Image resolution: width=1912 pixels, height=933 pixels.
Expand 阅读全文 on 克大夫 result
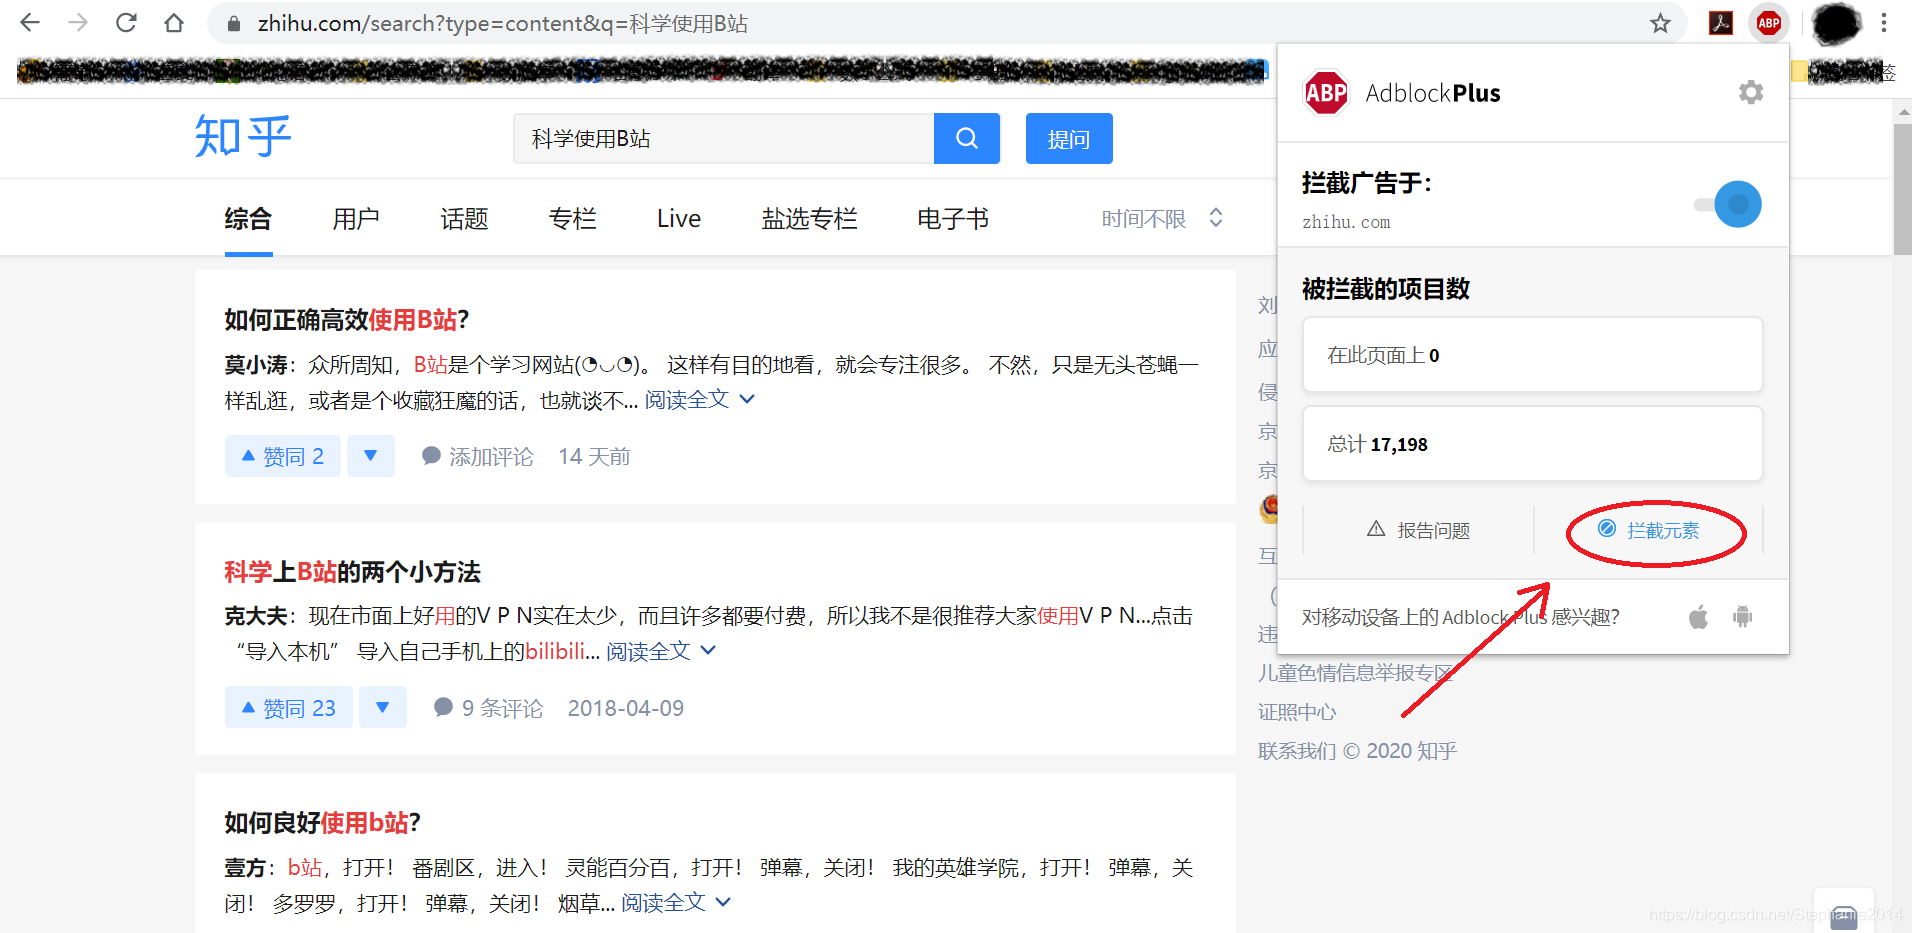[661, 651]
